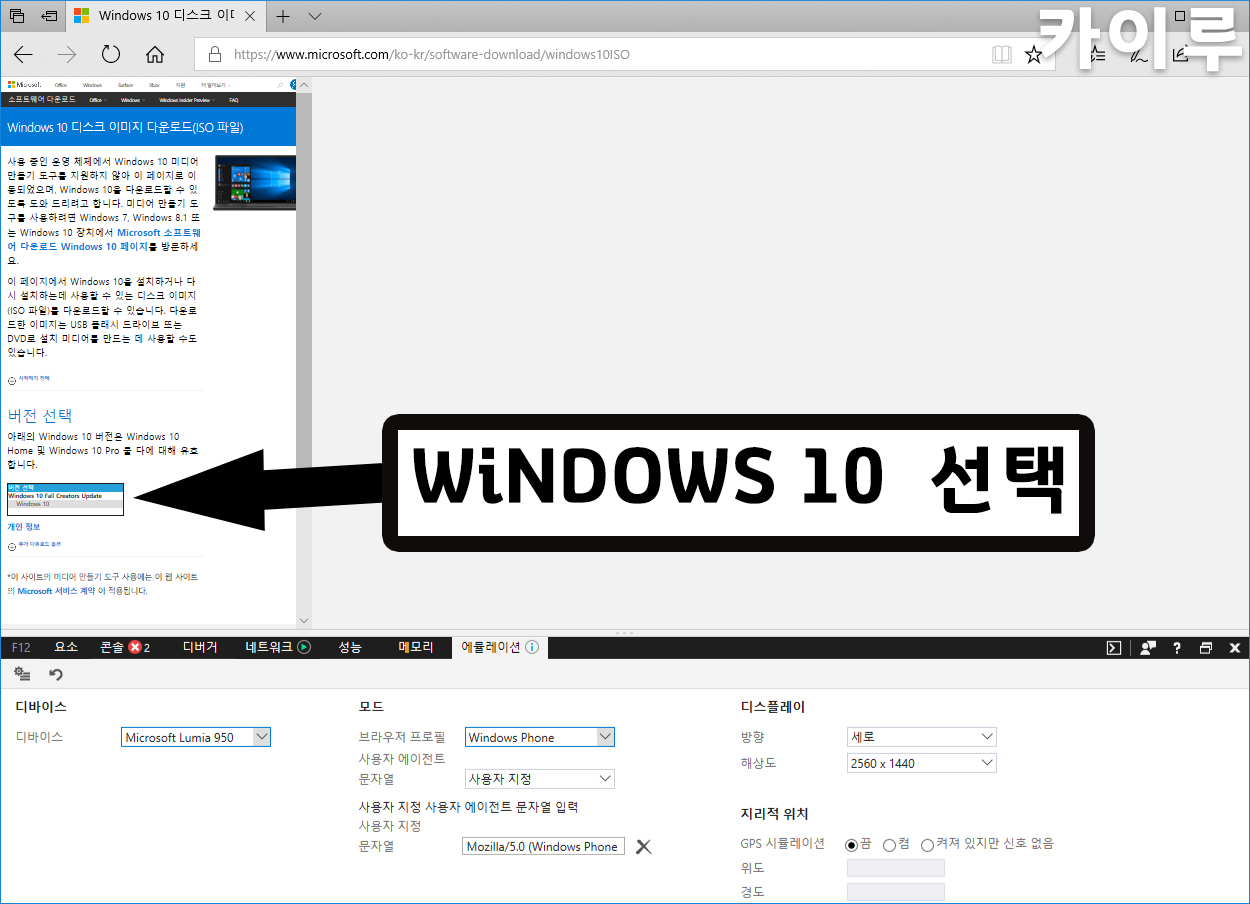
Task: Switch to the 디버거 tab
Action: pos(200,648)
